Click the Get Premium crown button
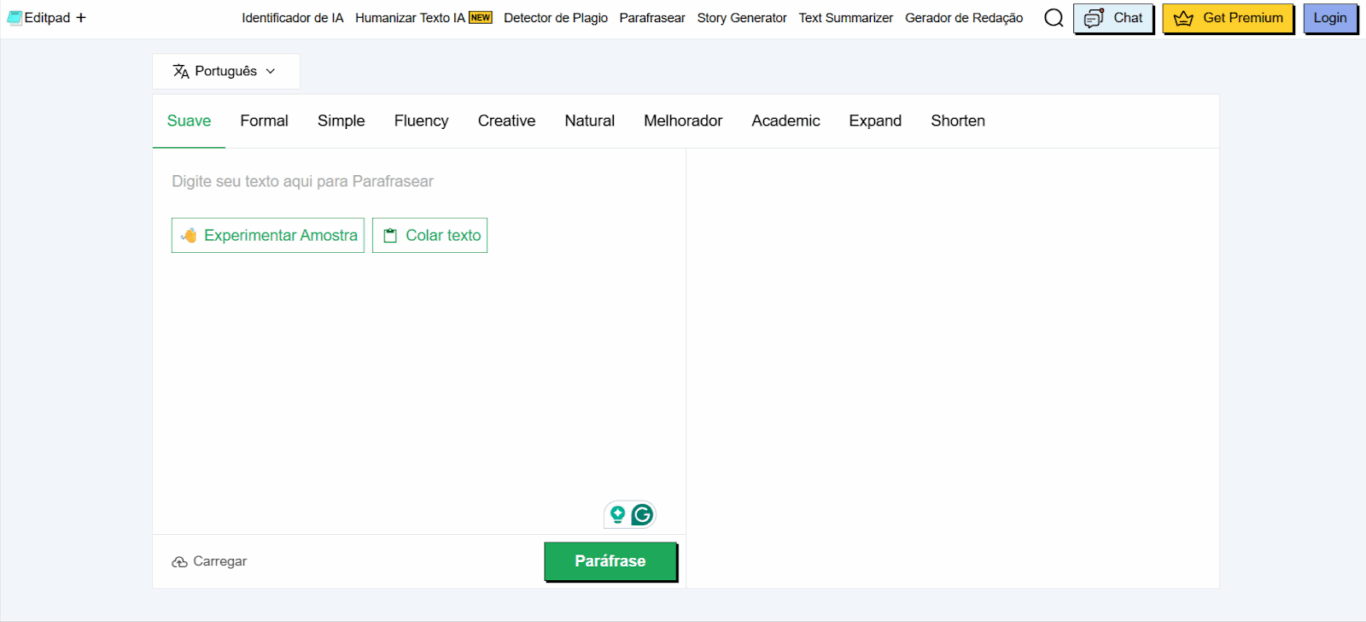 click(x=1227, y=18)
